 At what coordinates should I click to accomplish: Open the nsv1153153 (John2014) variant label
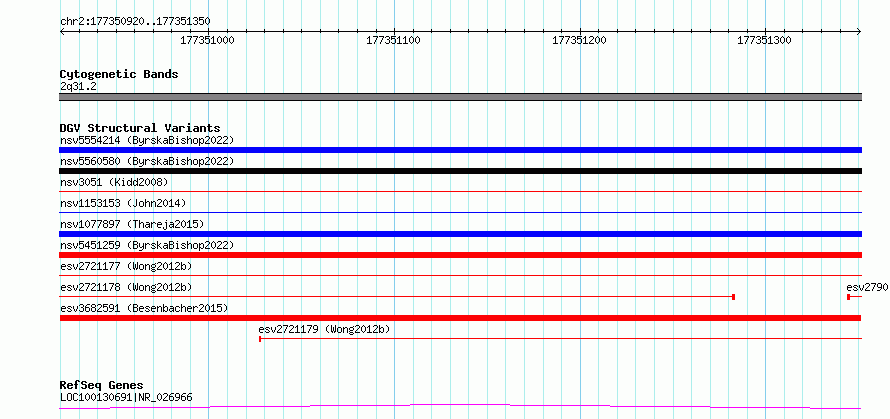pos(123,203)
